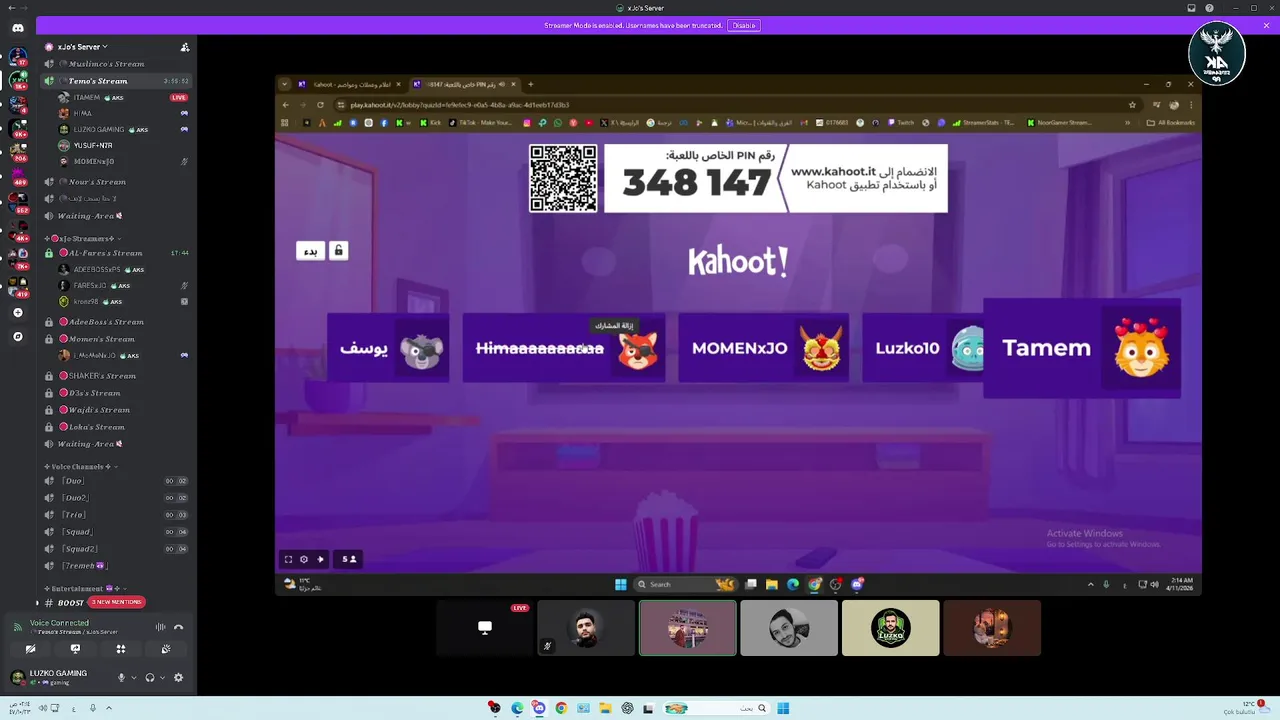Click the Kahoot player count icon
1280x720 pixels.
350,559
